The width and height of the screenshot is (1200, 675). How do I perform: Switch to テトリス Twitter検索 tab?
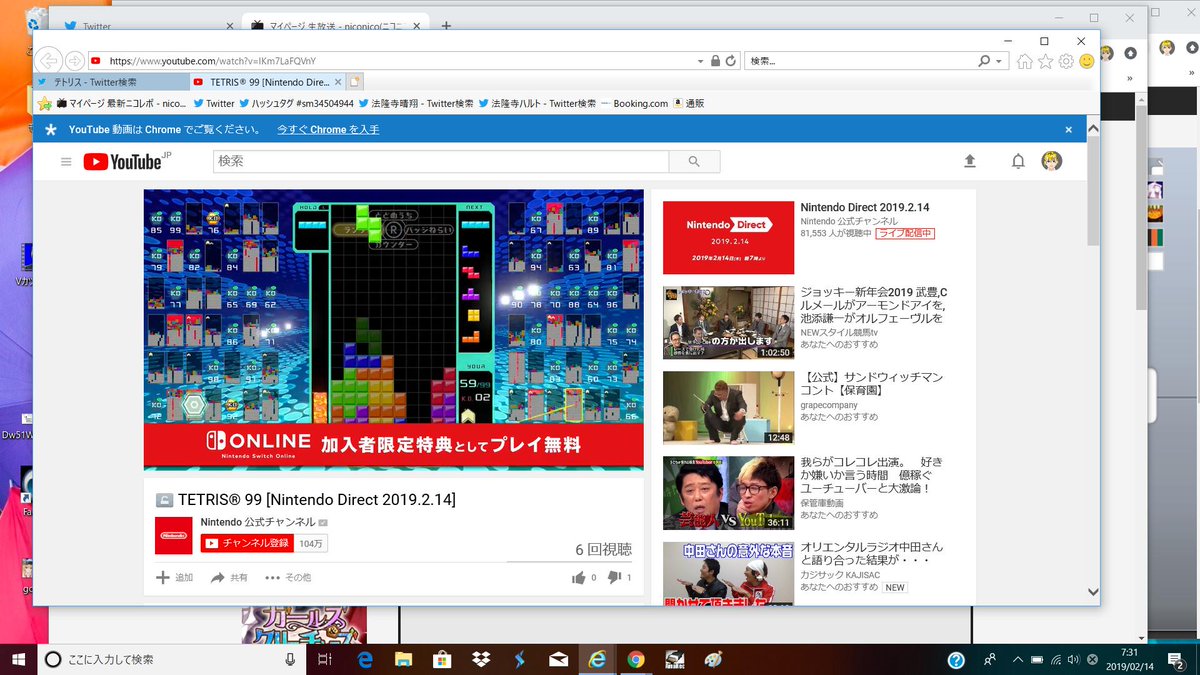tap(110, 82)
